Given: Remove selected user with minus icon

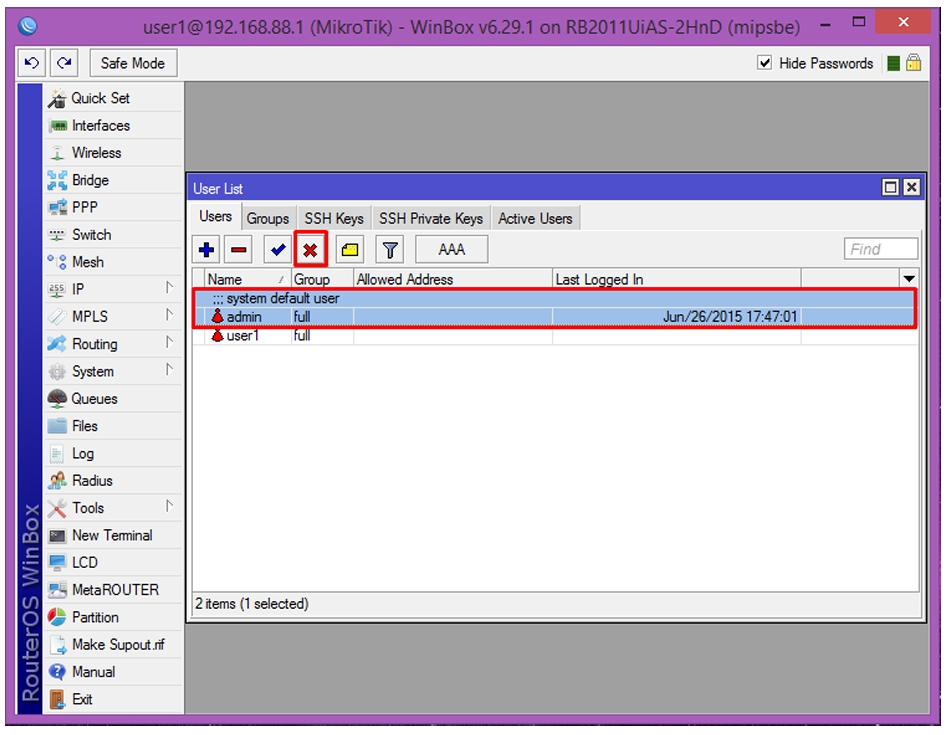Looking at the screenshot, I should pos(239,249).
